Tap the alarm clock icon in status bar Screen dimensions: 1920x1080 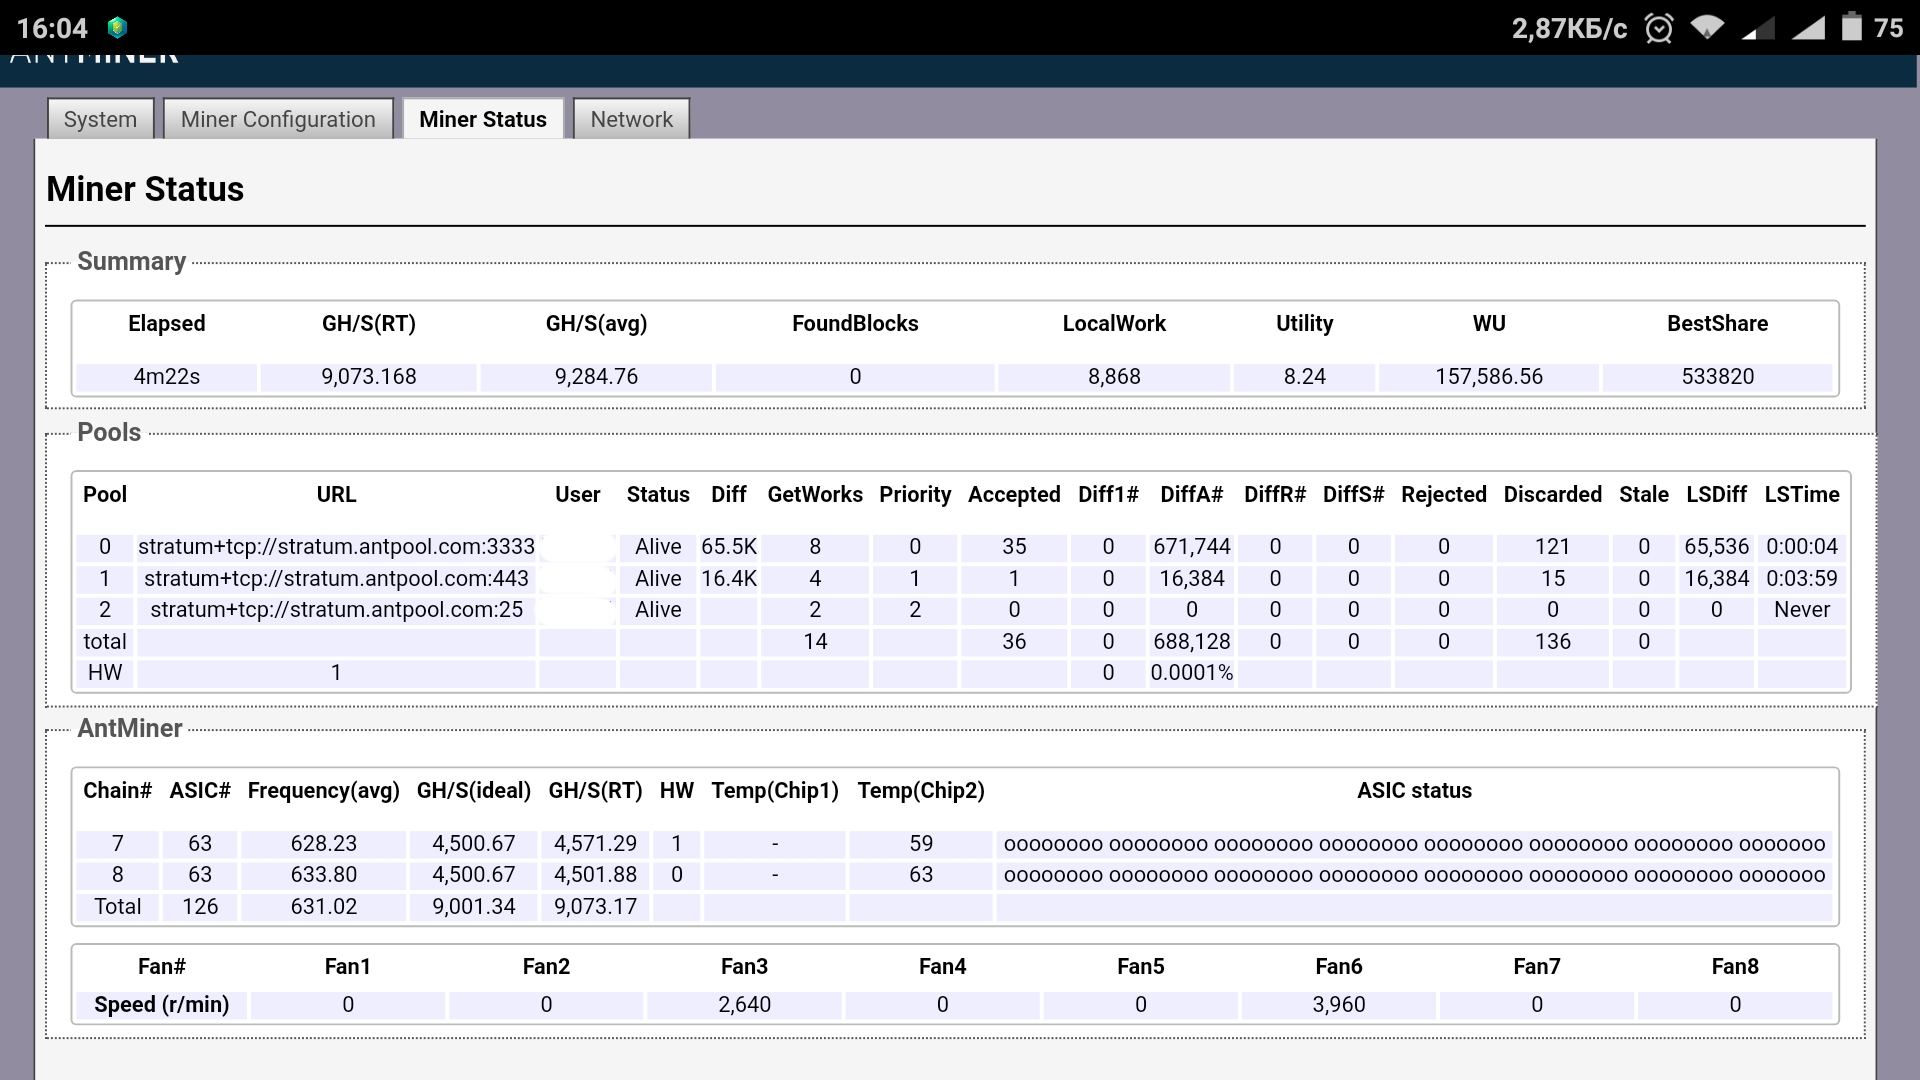tap(1659, 28)
